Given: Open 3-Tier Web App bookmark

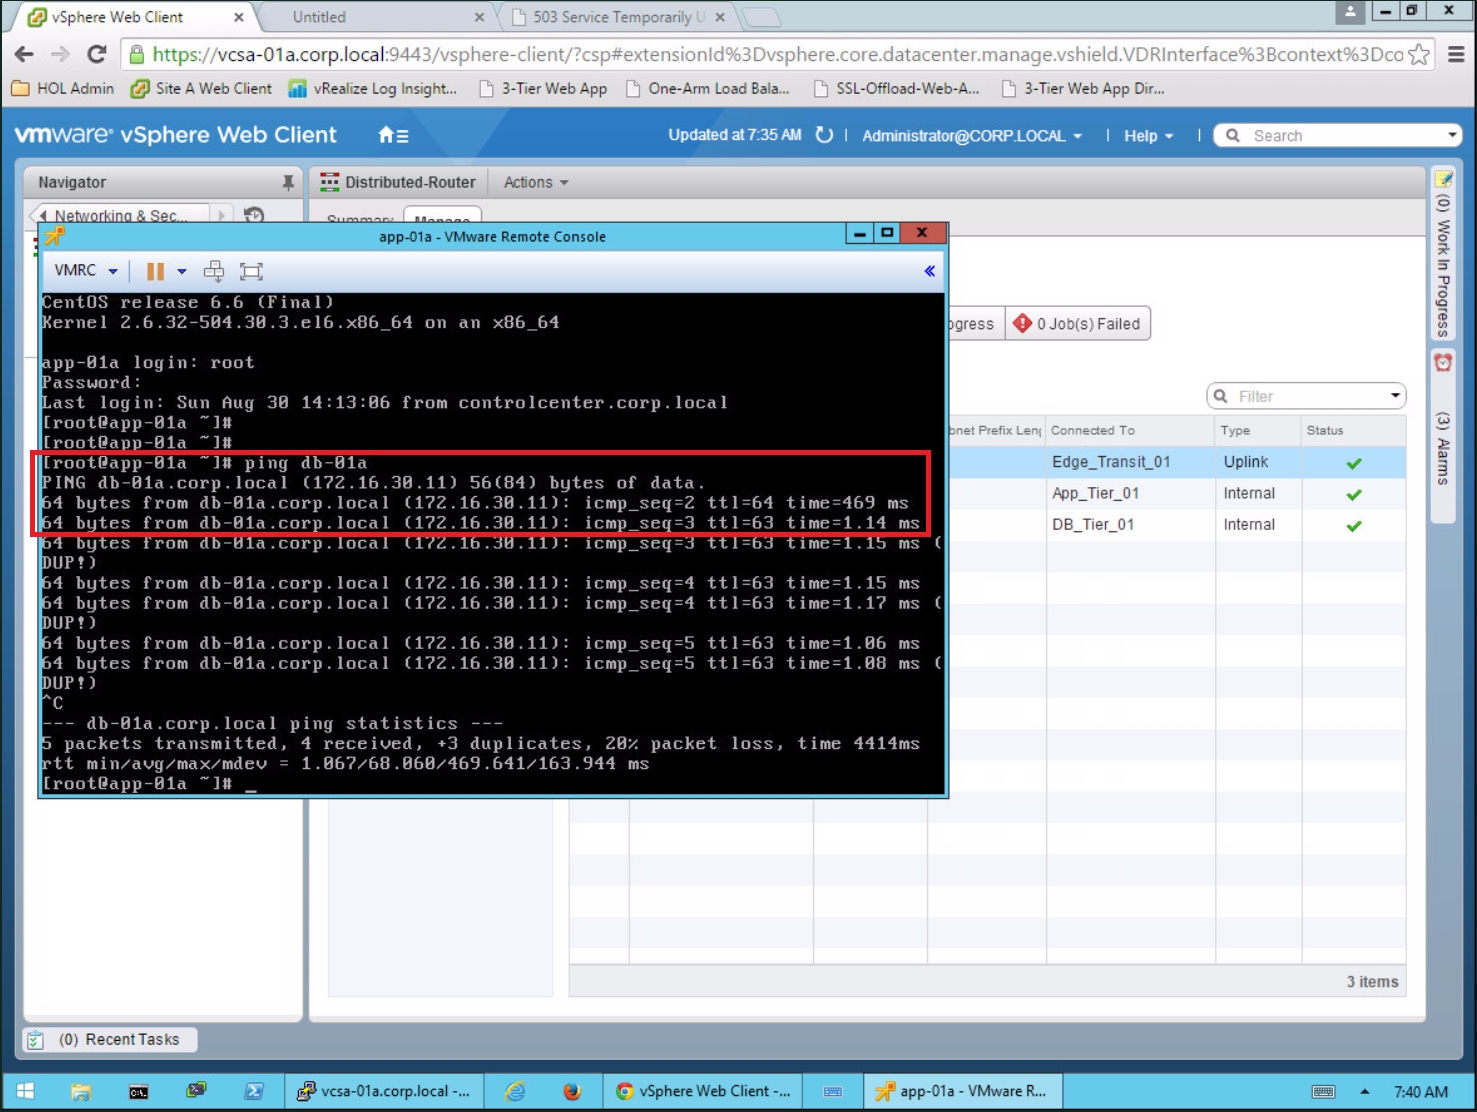Looking at the screenshot, I should pyautogui.click(x=543, y=88).
